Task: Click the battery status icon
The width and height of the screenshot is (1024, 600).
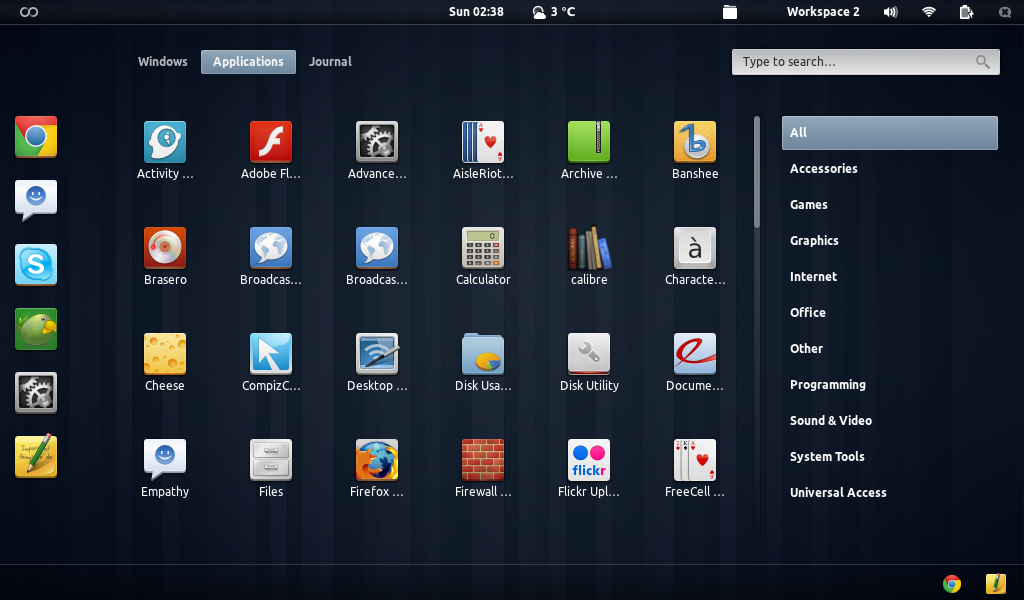Action: coord(967,12)
